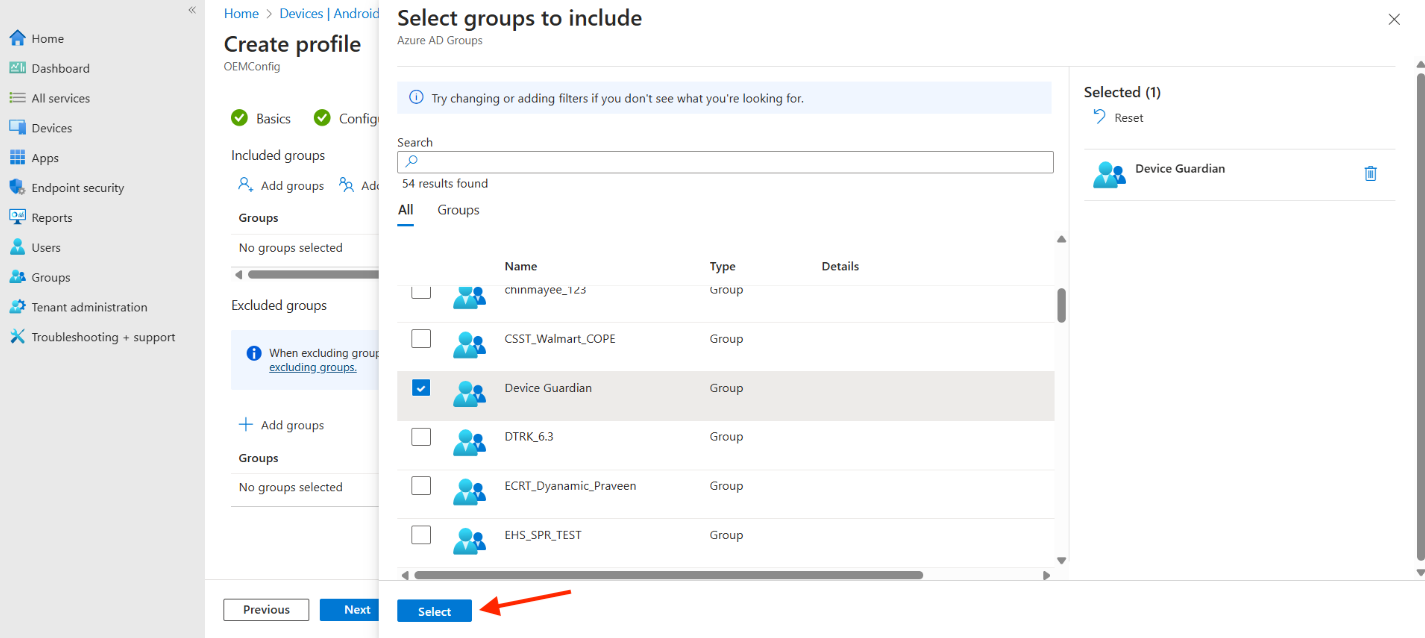Screen dimensions: 1425x638
Task: Close the group selection panel
Action: point(1394,19)
